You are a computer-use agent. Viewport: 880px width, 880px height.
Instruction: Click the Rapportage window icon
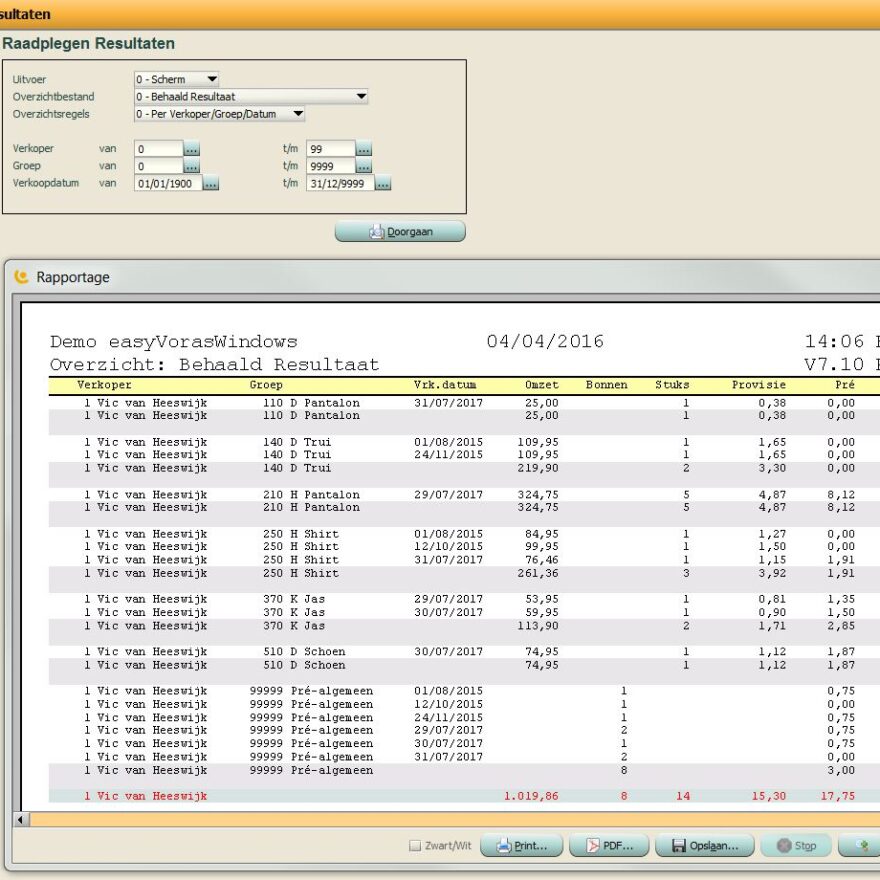pyautogui.click(x=21, y=277)
